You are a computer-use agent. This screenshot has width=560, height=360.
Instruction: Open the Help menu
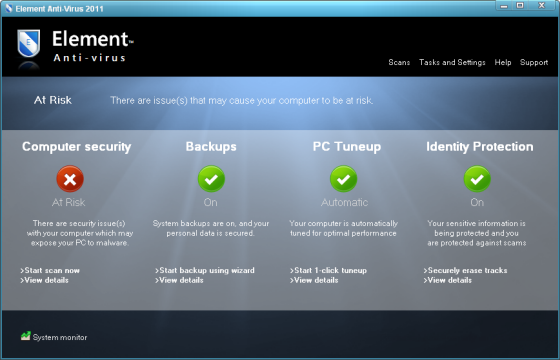pyautogui.click(x=503, y=62)
